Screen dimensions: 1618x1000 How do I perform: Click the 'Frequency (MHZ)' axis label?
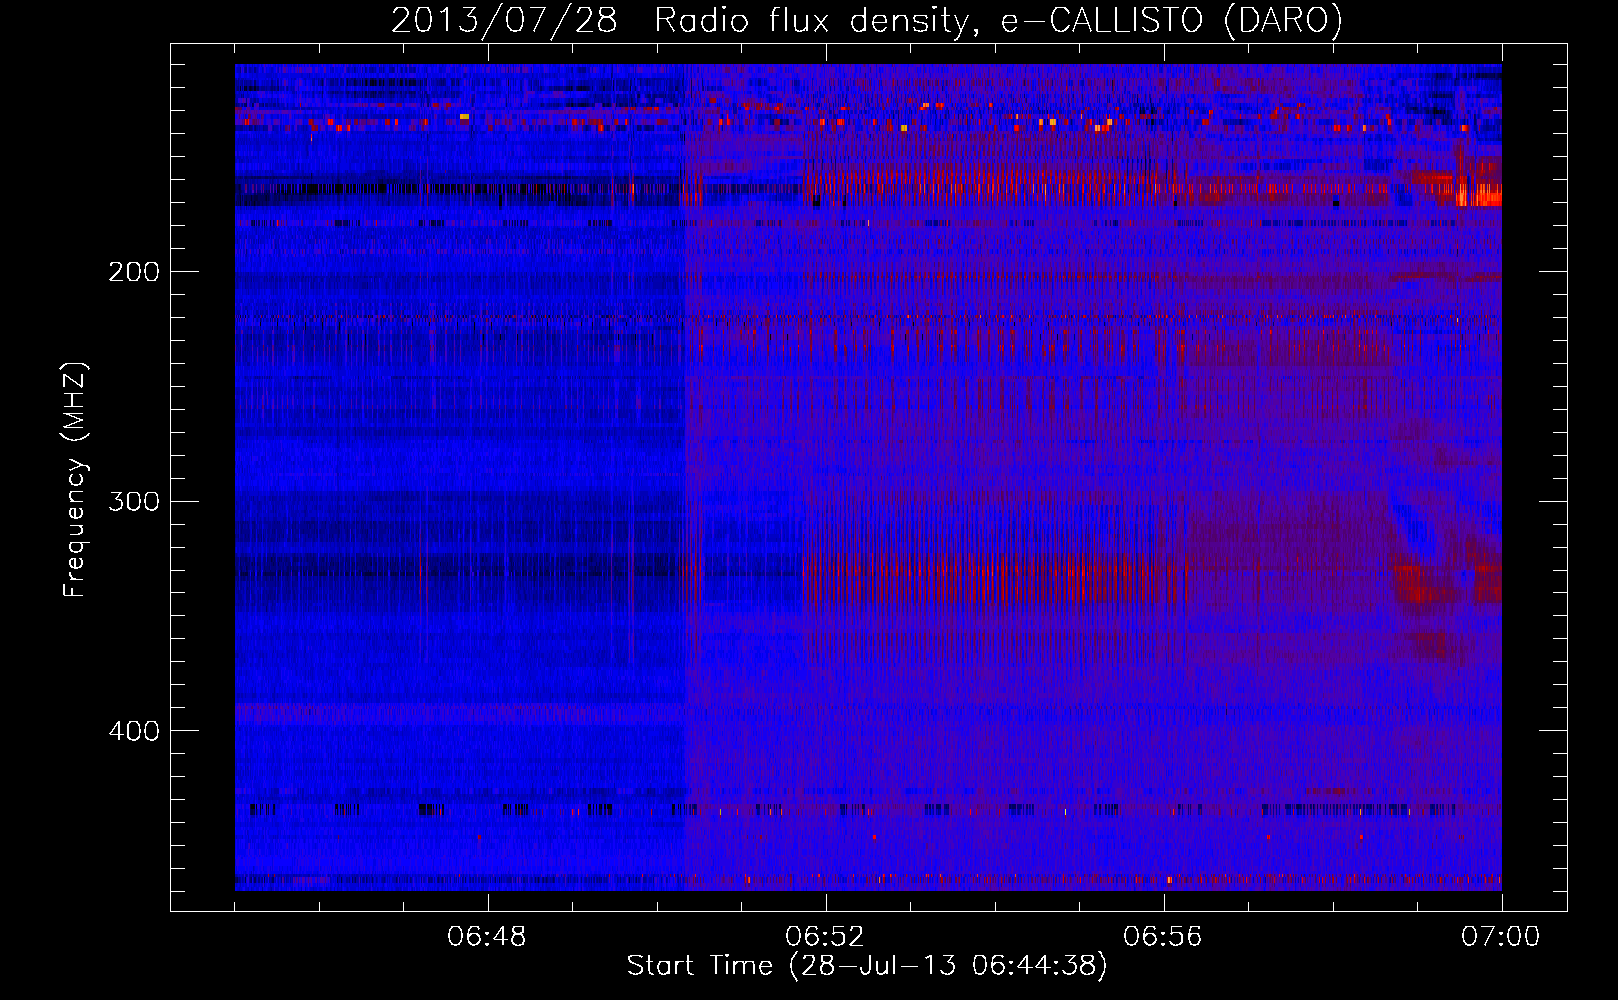(75, 480)
